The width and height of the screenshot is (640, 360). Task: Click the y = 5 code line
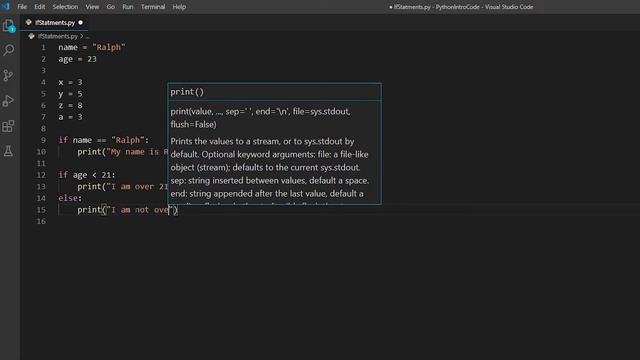[70, 94]
